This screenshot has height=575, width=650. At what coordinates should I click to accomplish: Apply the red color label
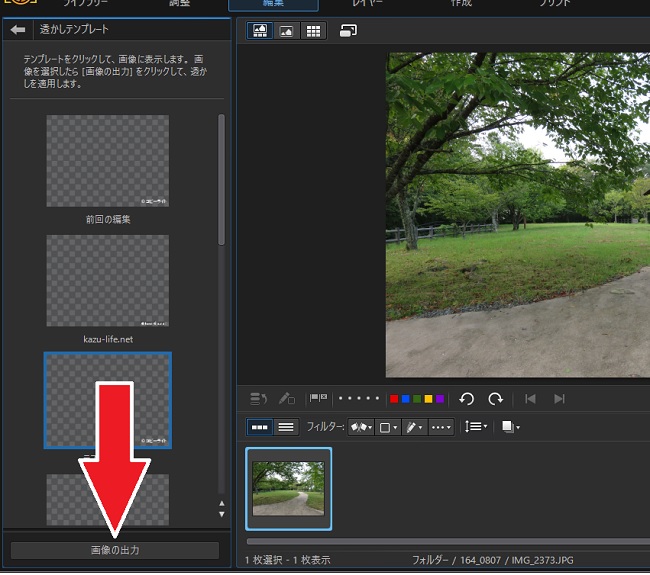tap(394, 399)
